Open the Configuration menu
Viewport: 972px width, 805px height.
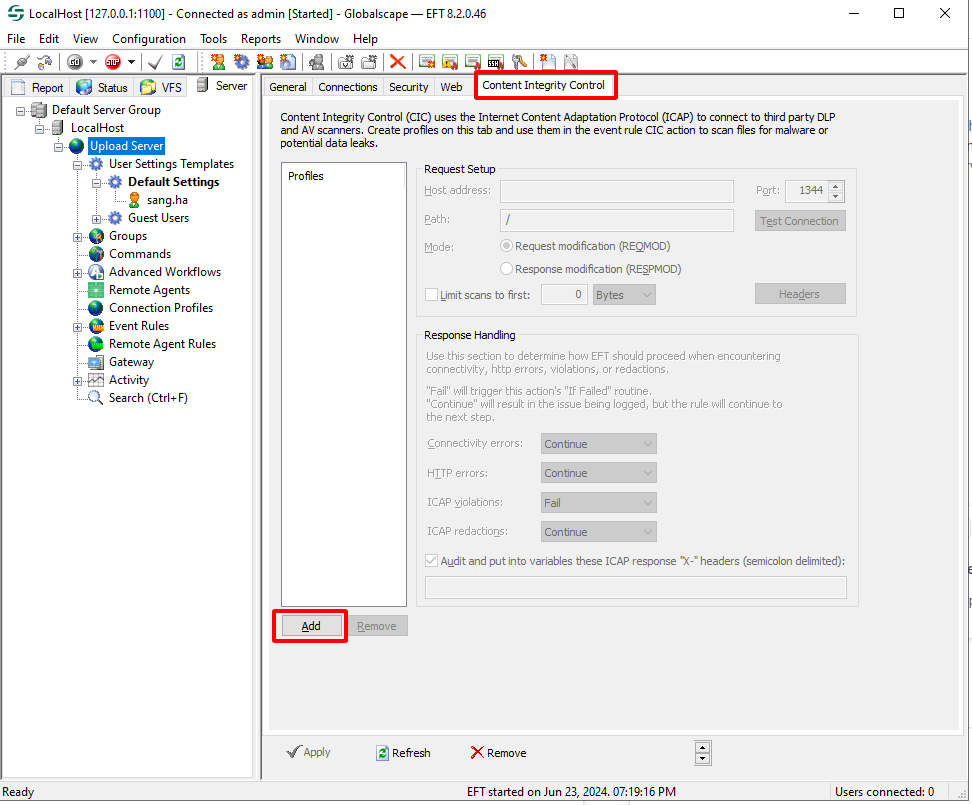pyautogui.click(x=149, y=38)
